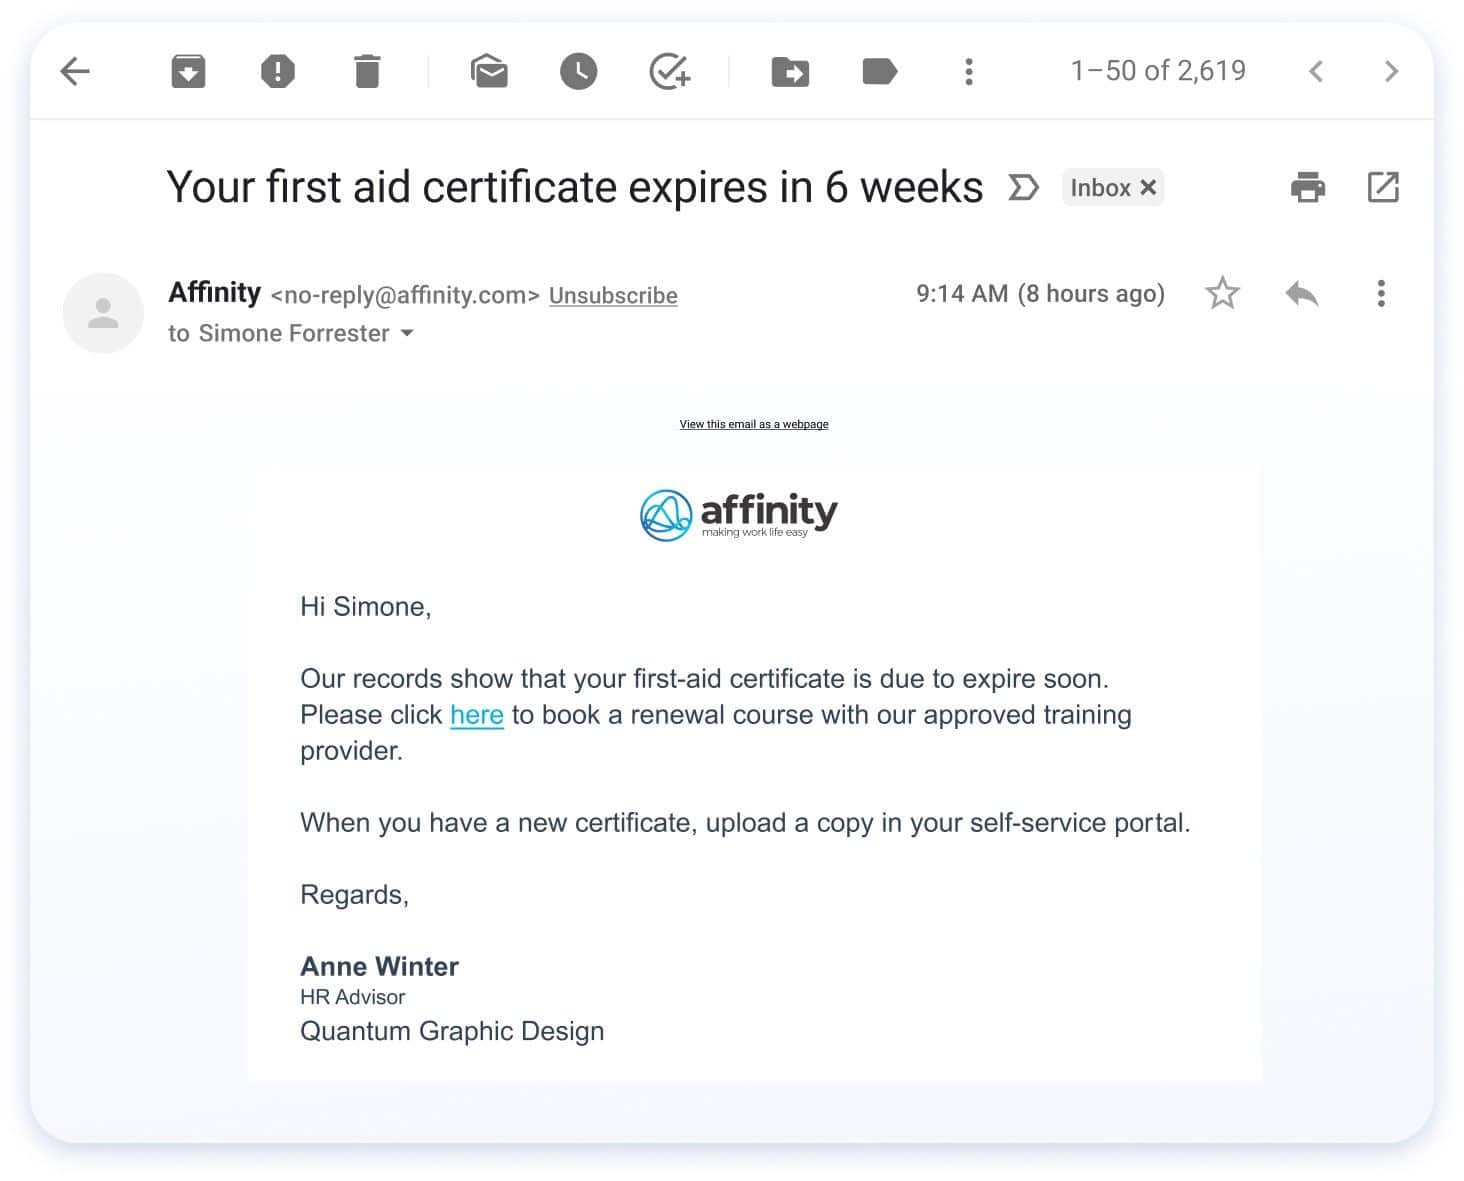Delete this email with the trash icon

(x=367, y=71)
